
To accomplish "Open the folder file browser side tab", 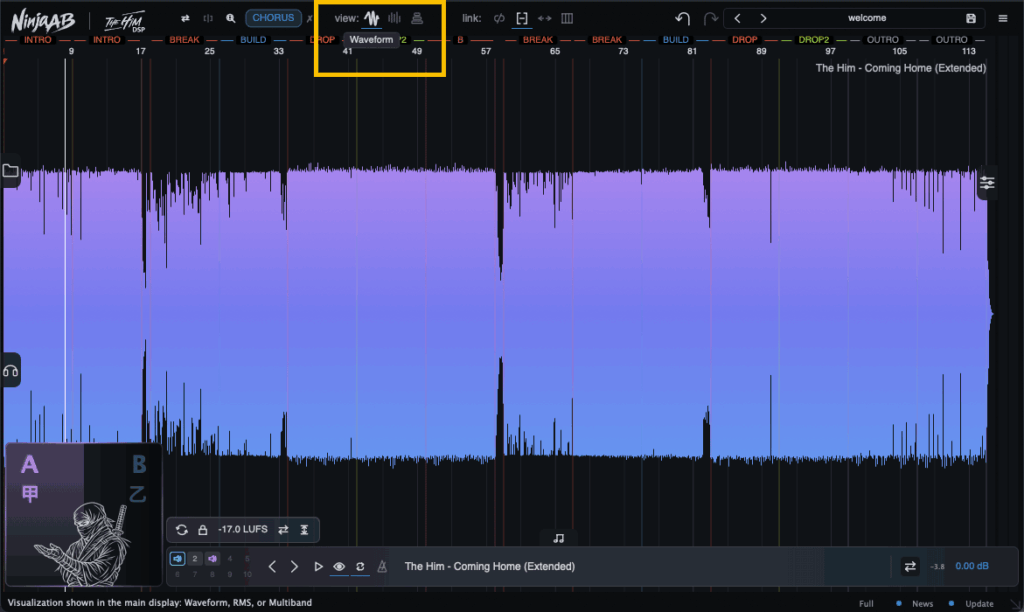I will click(x=10, y=171).
